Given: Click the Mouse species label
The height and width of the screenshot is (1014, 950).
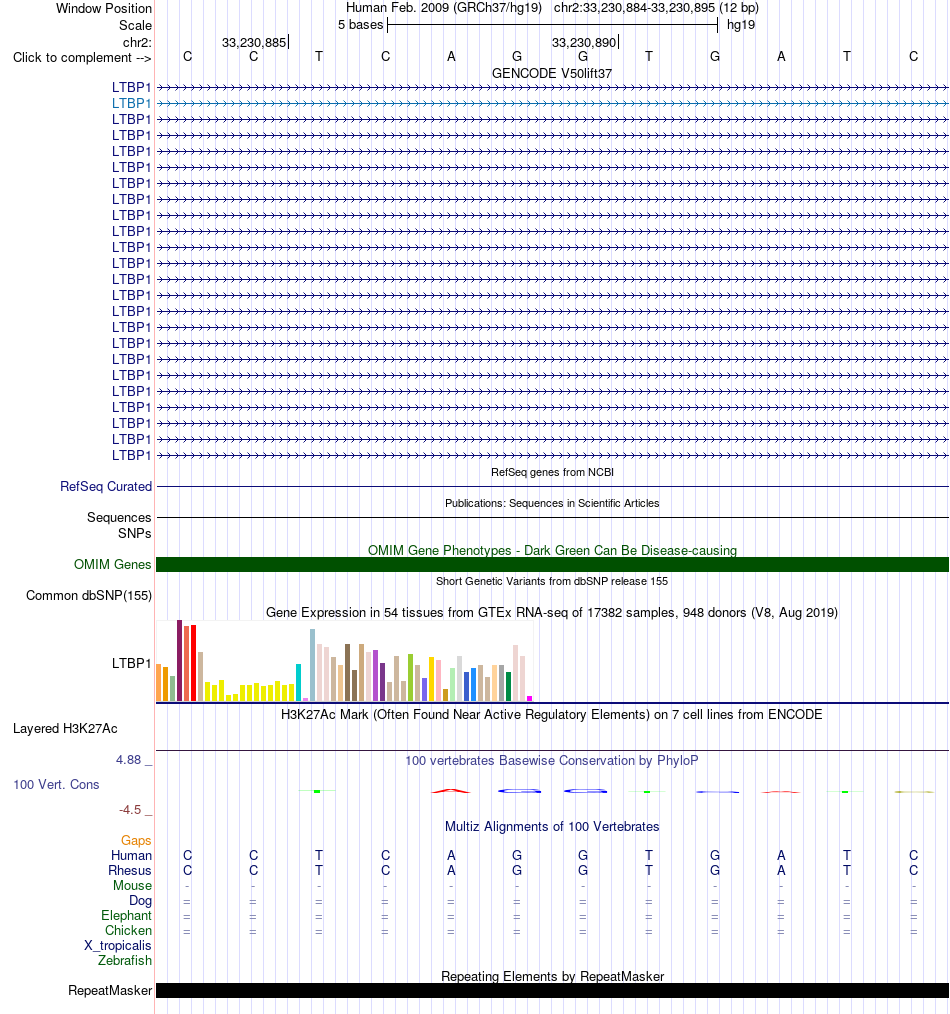Looking at the screenshot, I should [133, 885].
